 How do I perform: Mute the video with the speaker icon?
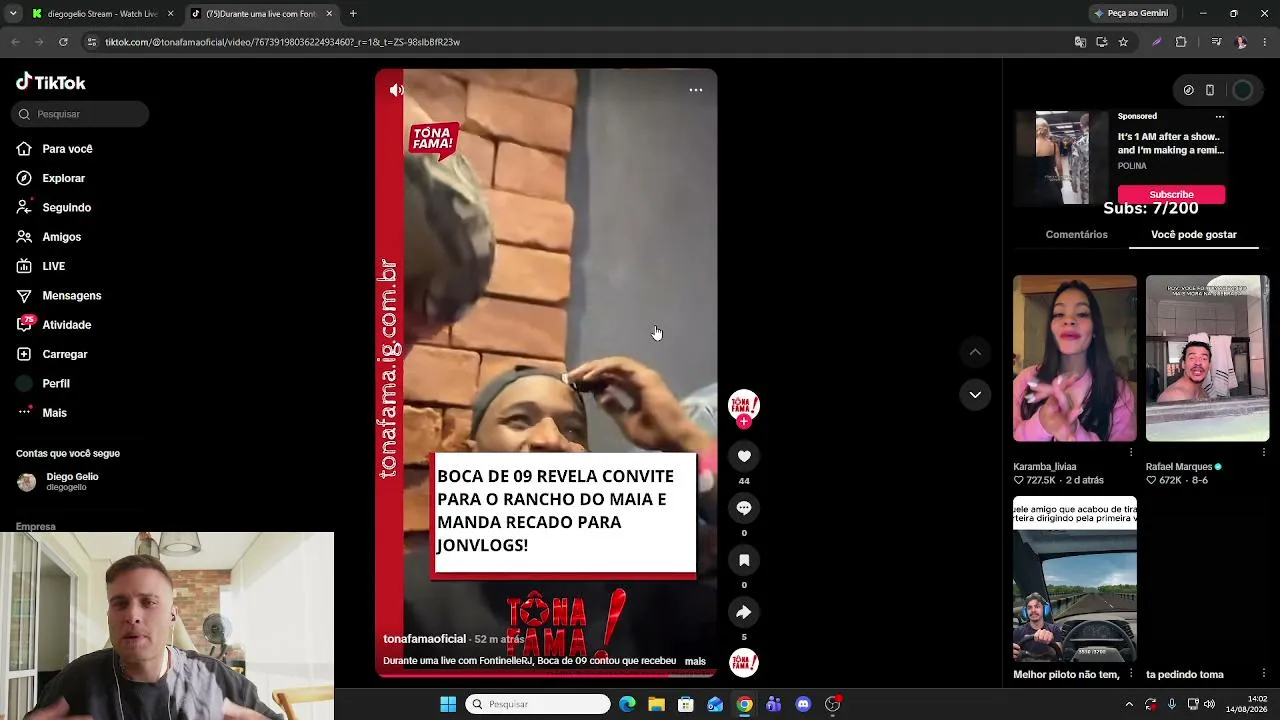(x=396, y=90)
